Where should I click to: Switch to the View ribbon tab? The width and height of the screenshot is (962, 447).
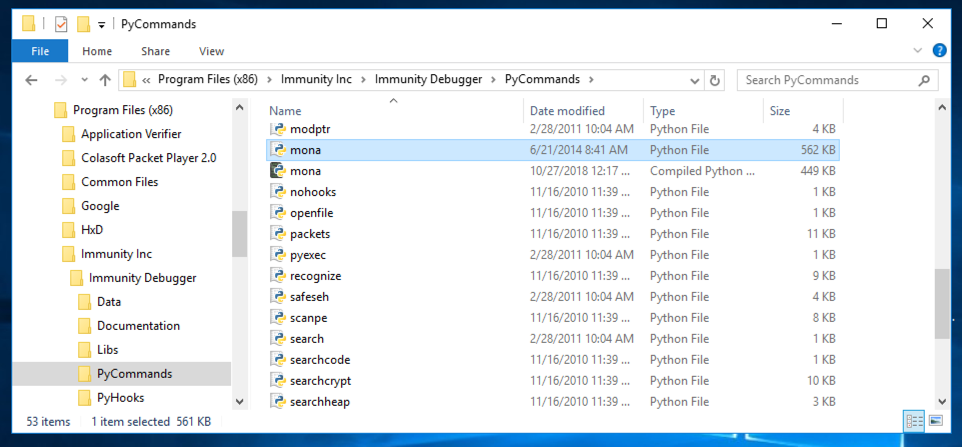211,51
